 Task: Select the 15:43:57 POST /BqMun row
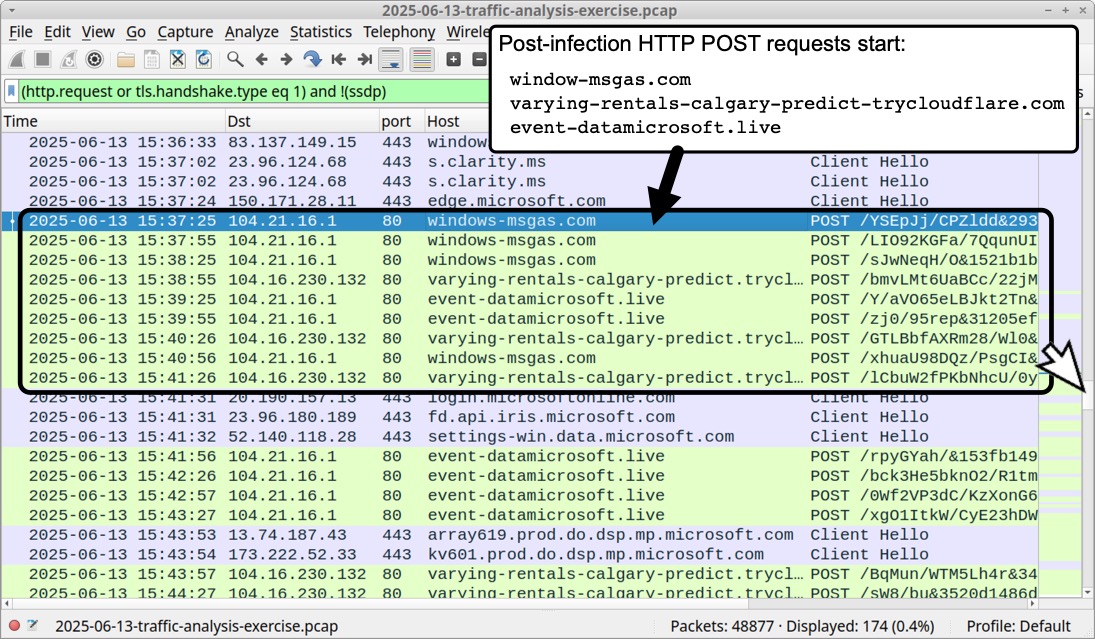pyautogui.click(x=520, y=573)
